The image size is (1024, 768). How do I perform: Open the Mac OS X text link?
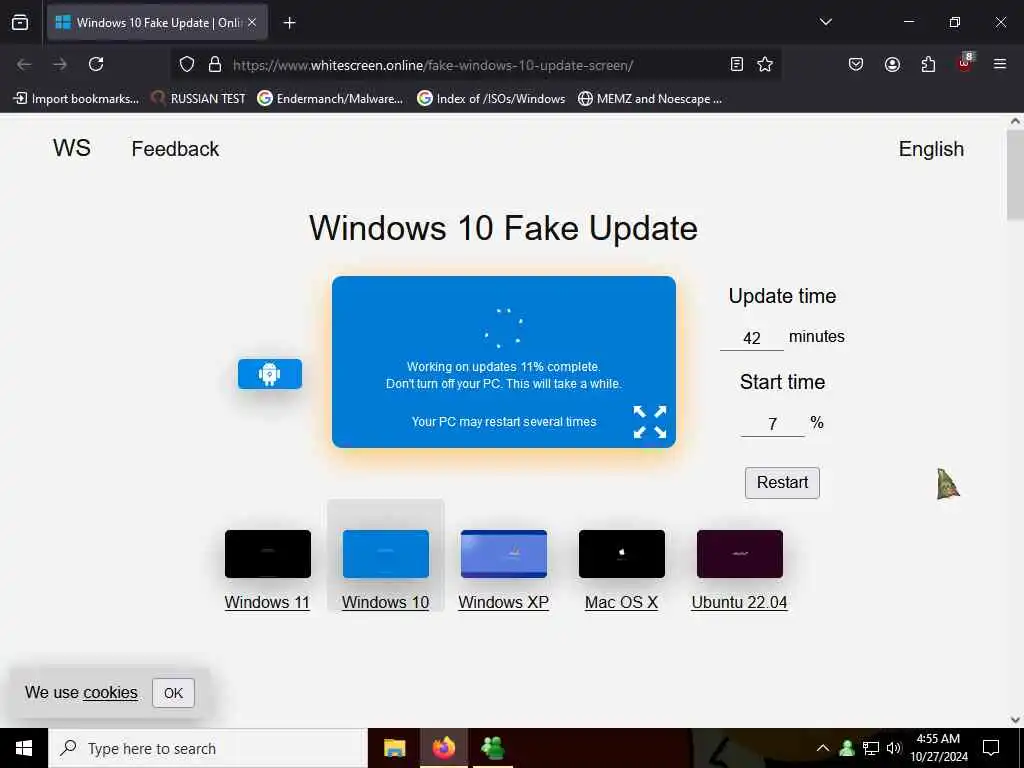click(x=621, y=602)
